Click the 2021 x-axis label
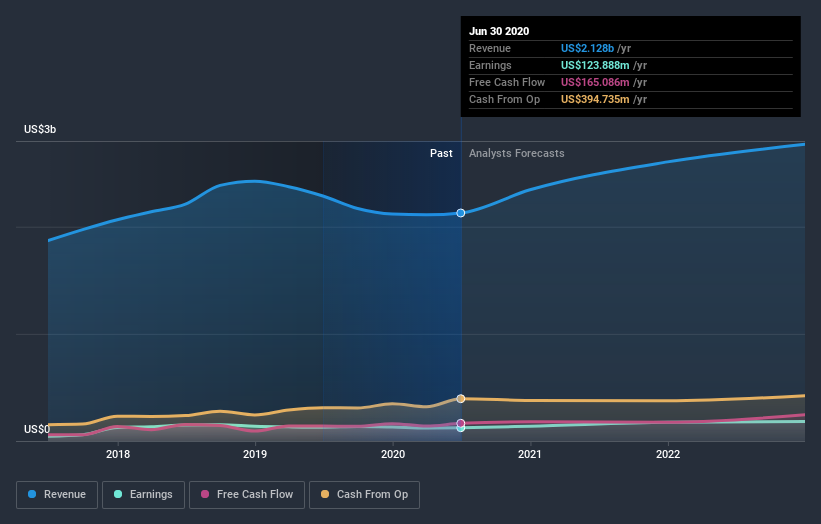 pyautogui.click(x=530, y=454)
